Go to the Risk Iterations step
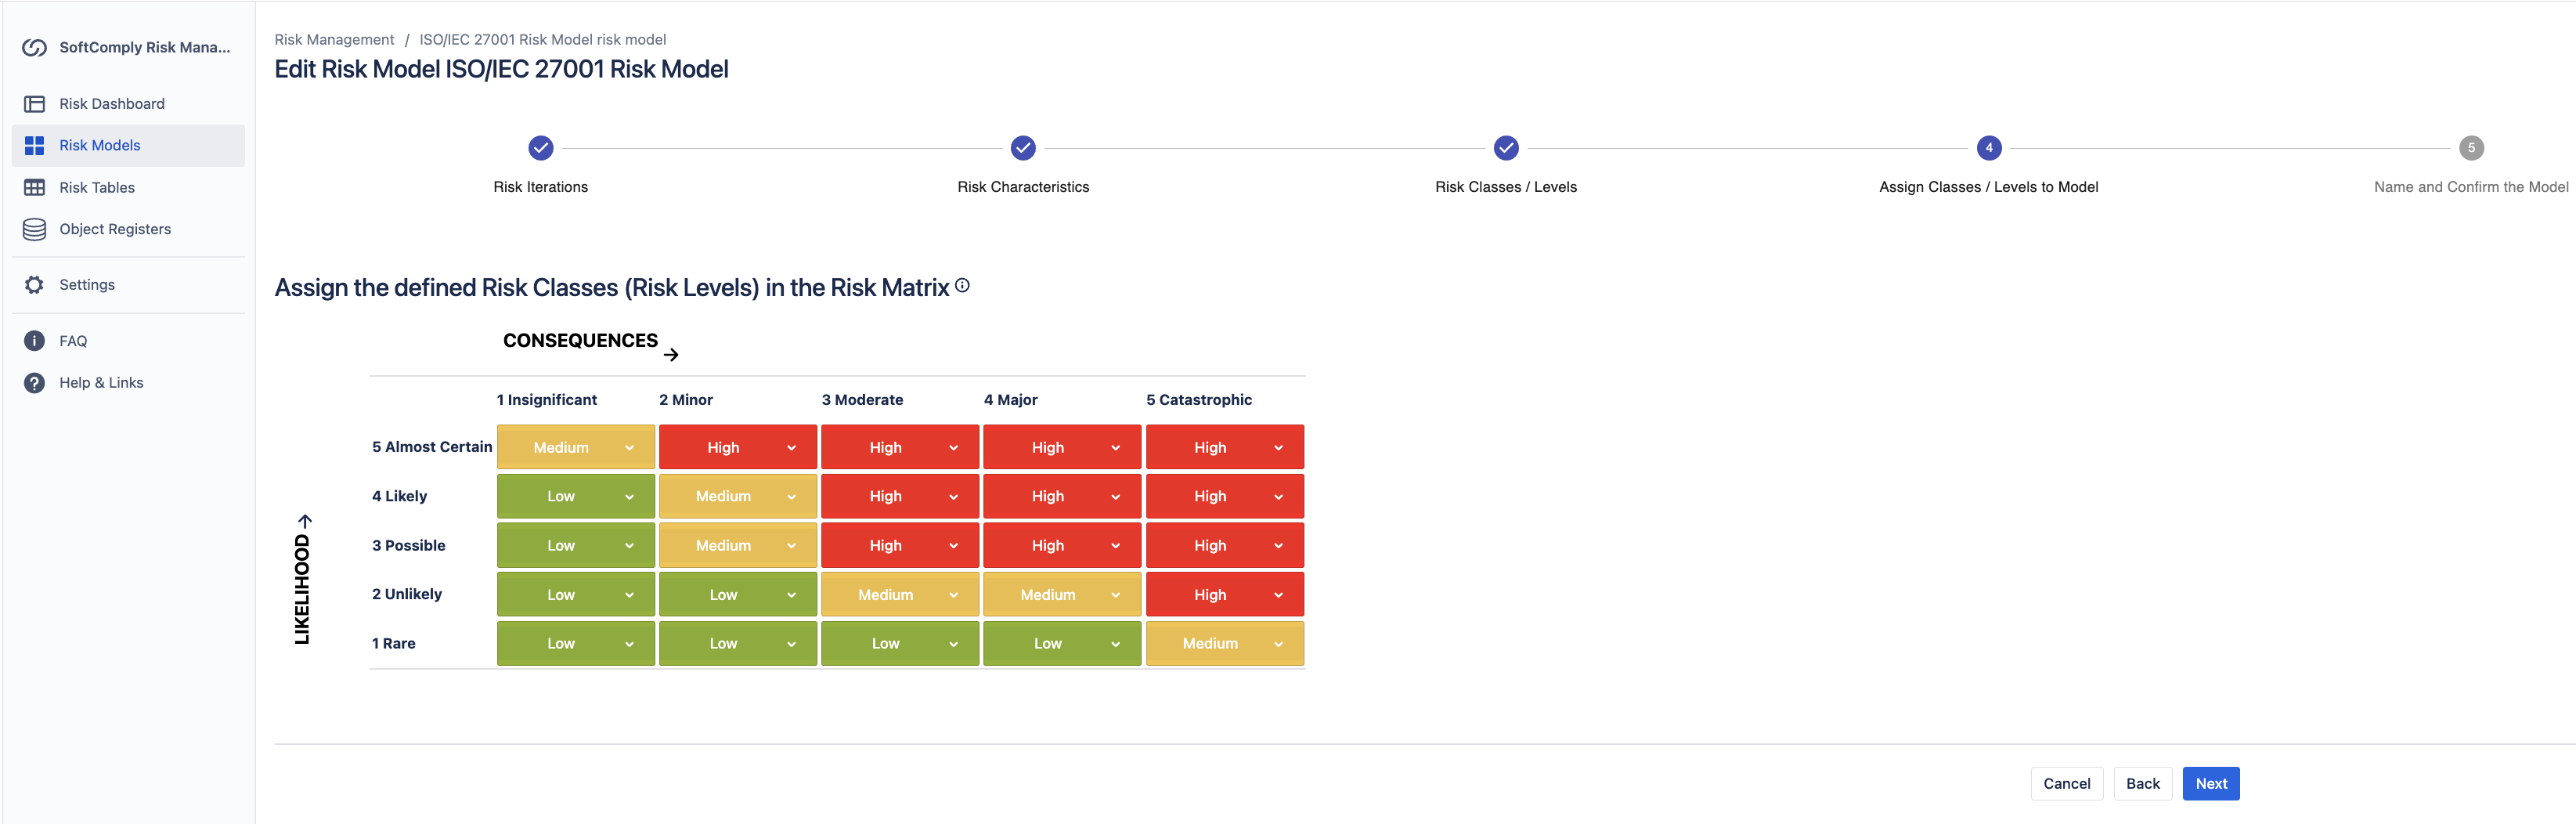2576x824 pixels. [540, 148]
